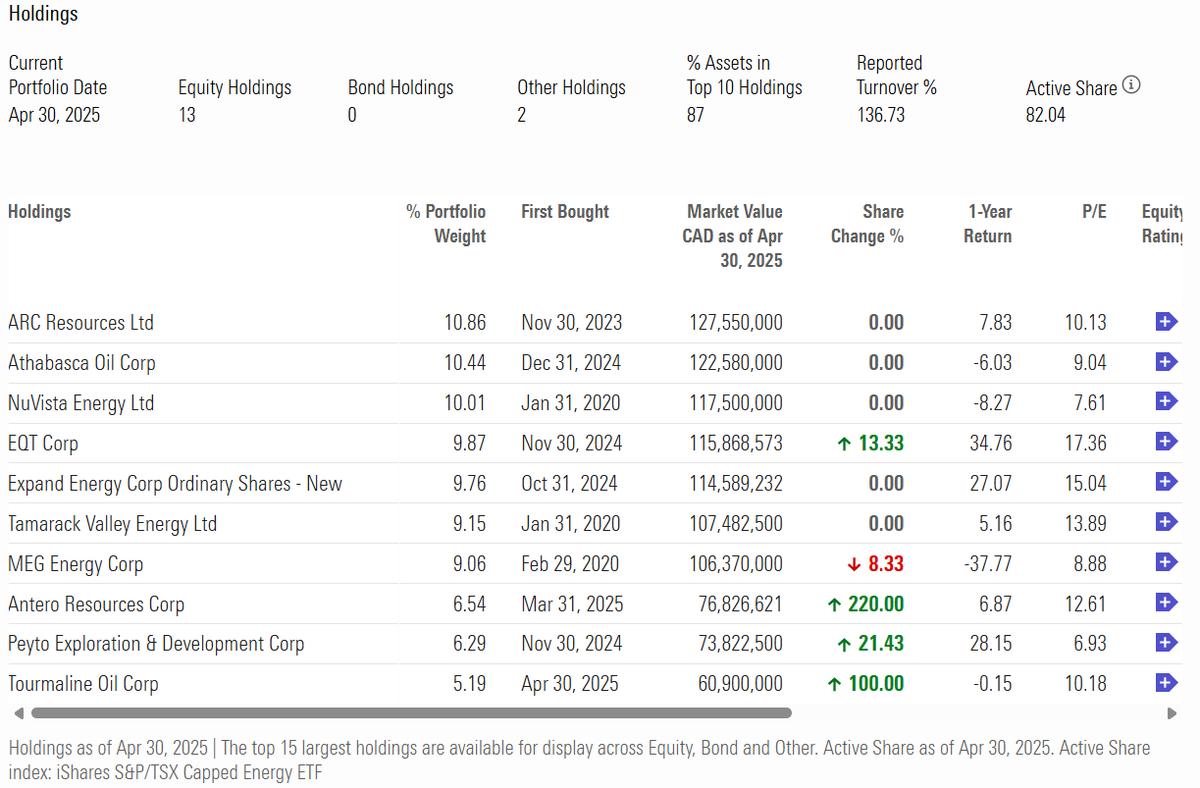1200x788 pixels.
Task: Open Tourmaline Oil Corp holding
Action: pyautogui.click(x=83, y=684)
